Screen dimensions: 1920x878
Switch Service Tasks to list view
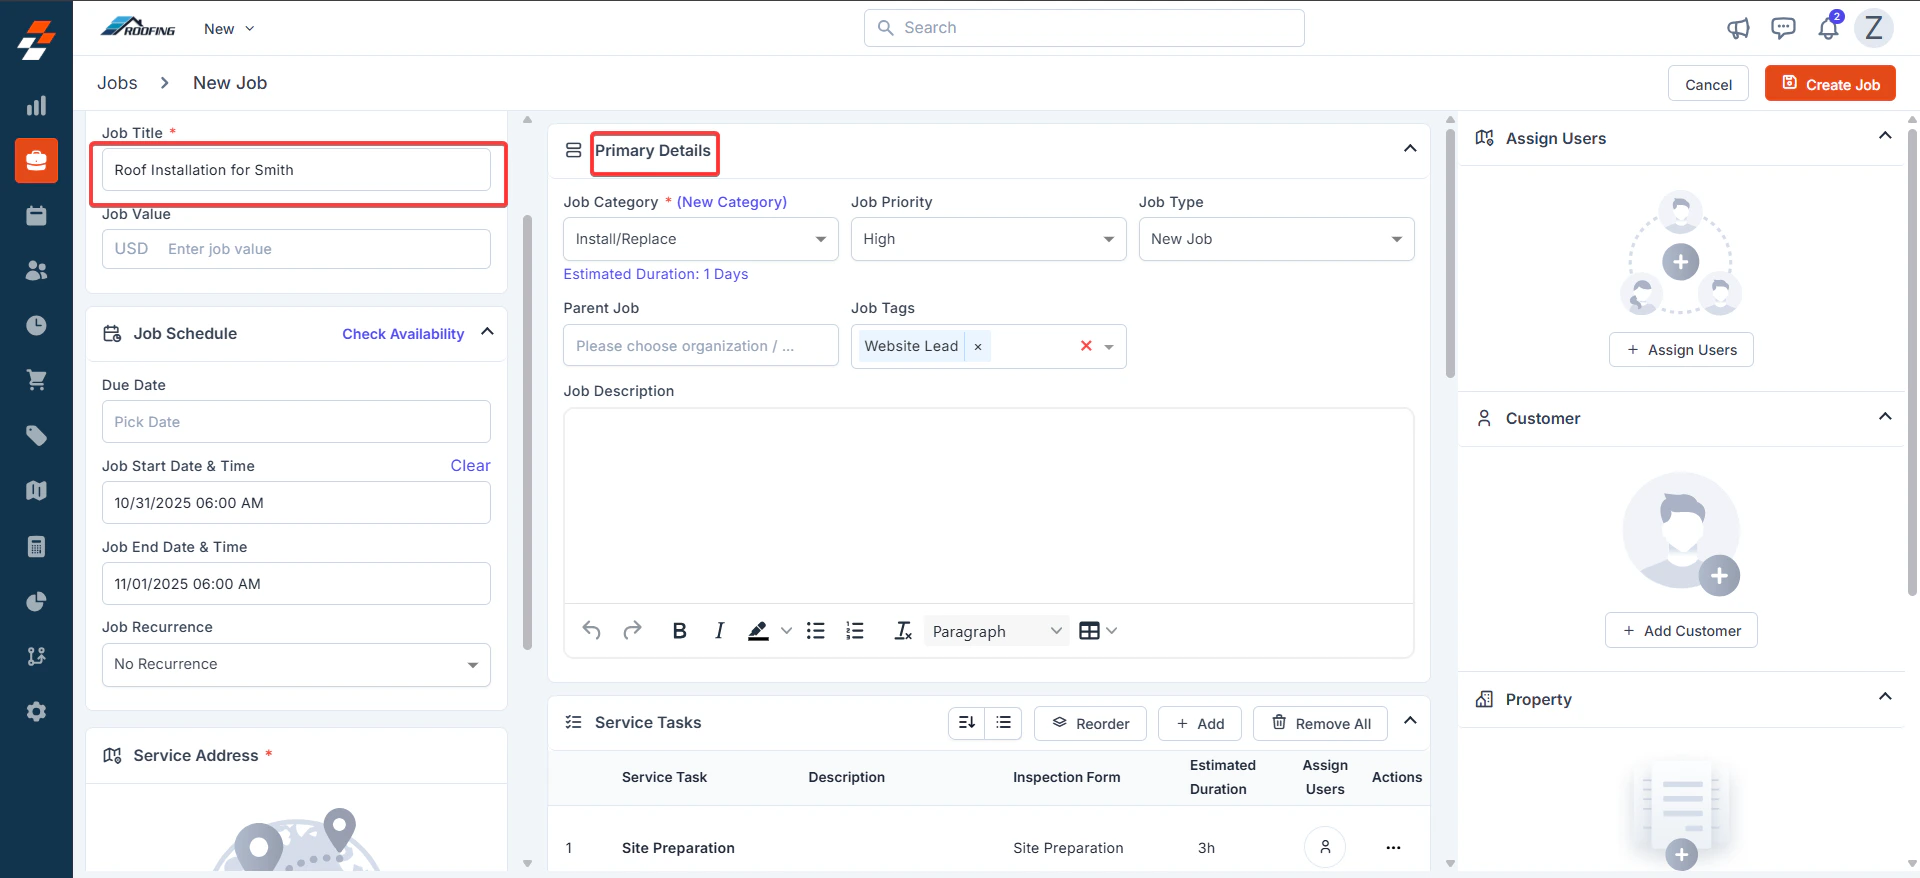click(1003, 722)
